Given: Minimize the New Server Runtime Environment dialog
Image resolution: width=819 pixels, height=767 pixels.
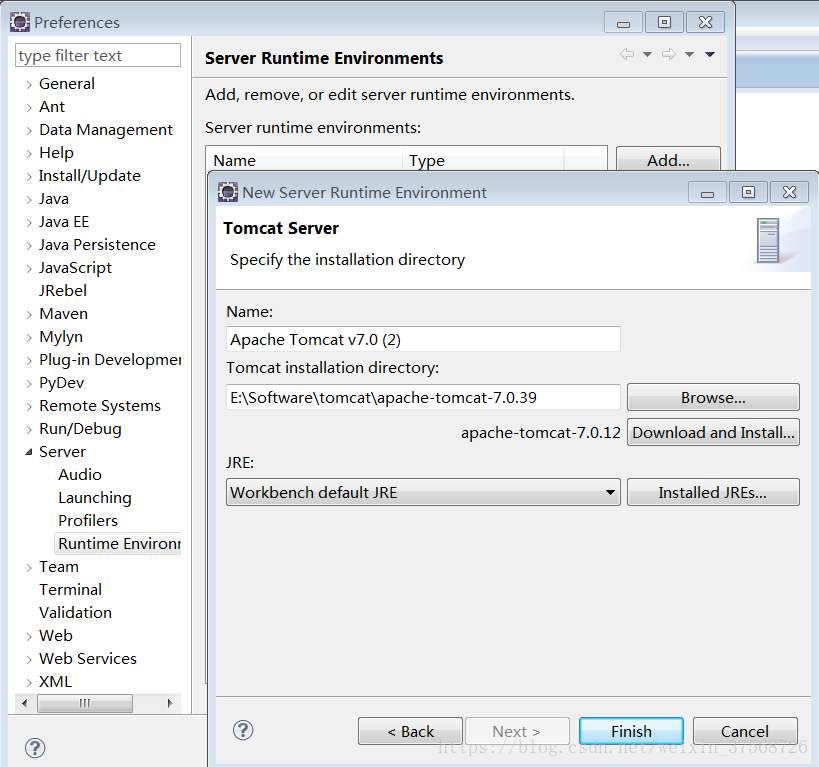Looking at the screenshot, I should 707,192.
